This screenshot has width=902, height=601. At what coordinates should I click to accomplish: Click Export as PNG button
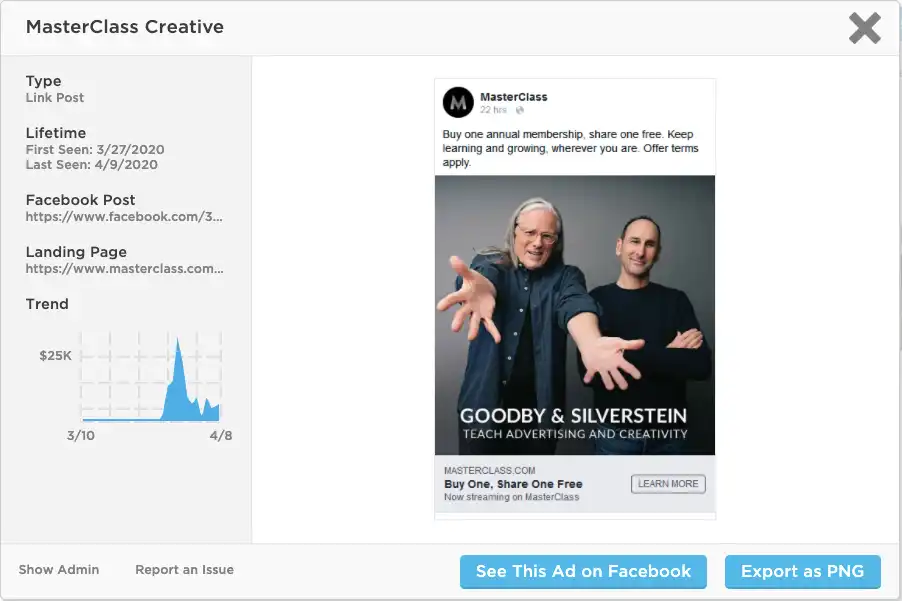(802, 572)
